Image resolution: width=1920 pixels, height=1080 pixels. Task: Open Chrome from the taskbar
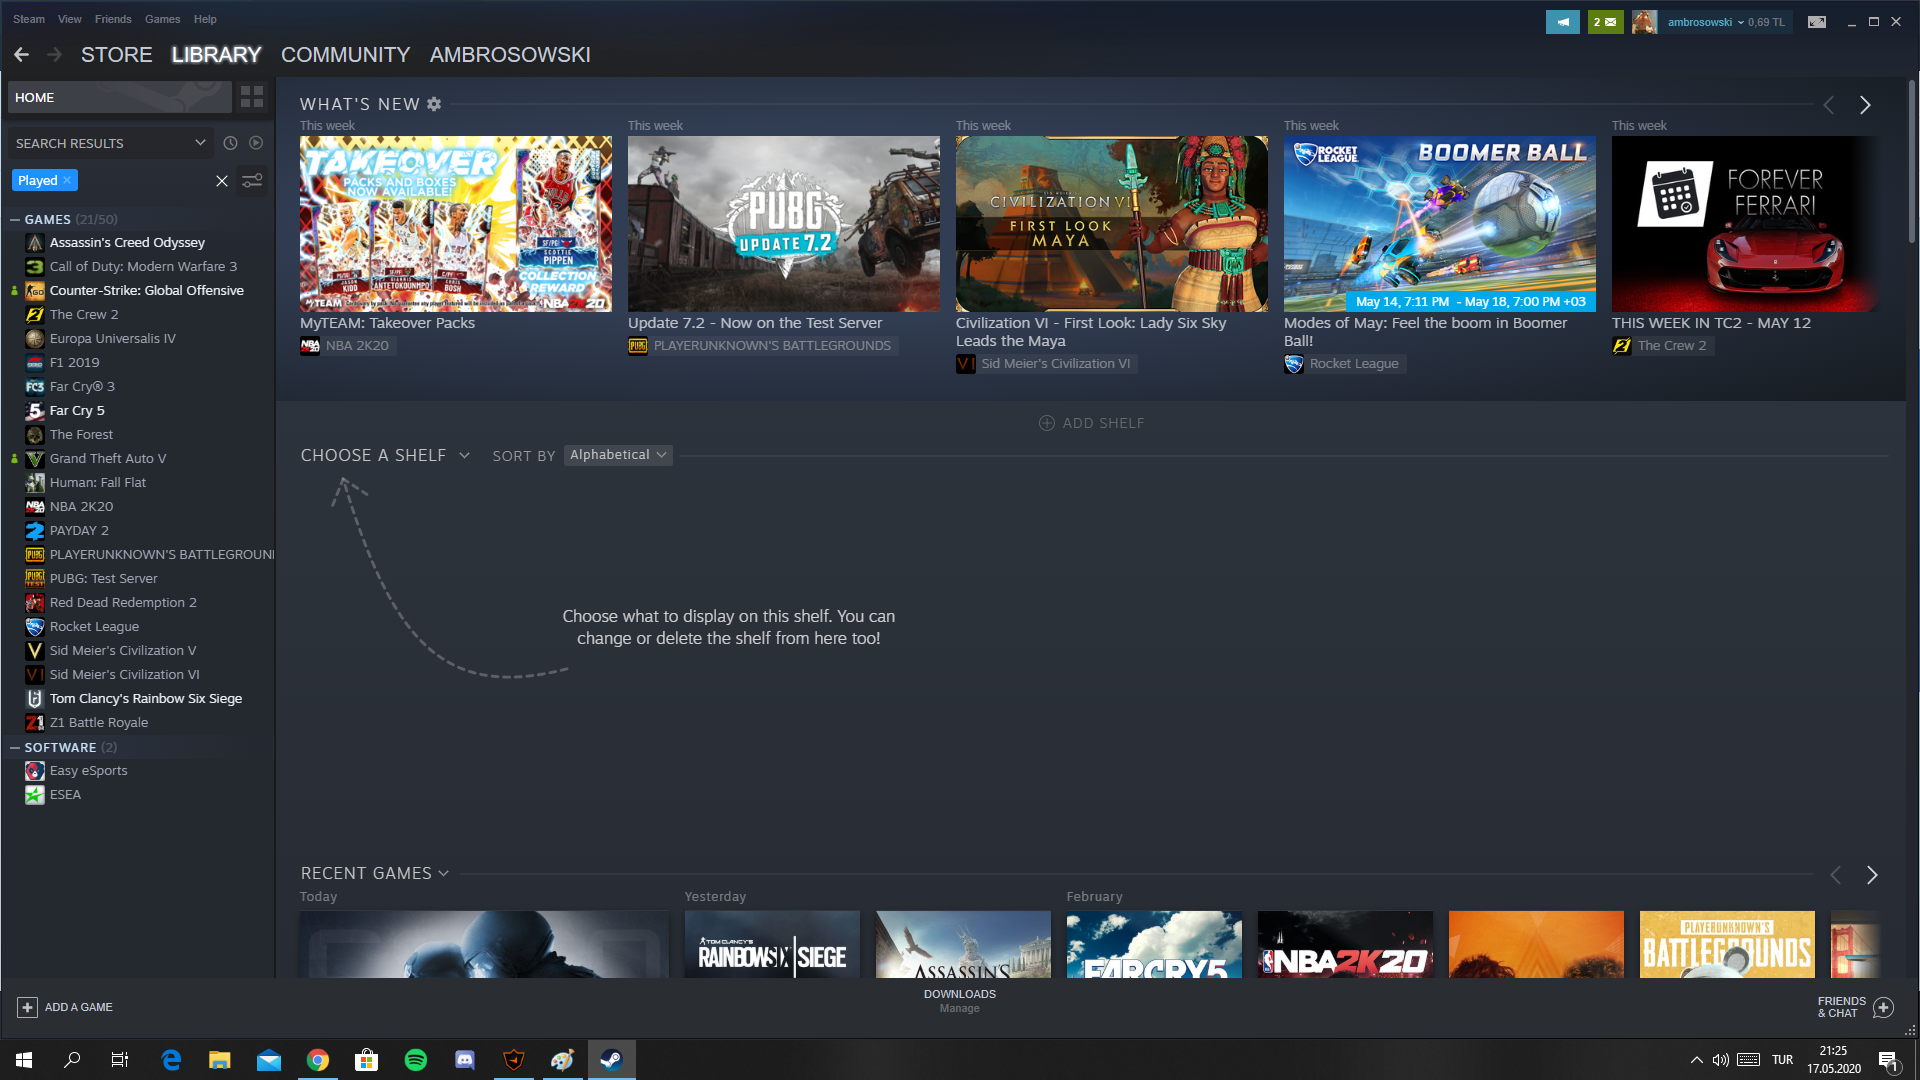(x=318, y=1060)
